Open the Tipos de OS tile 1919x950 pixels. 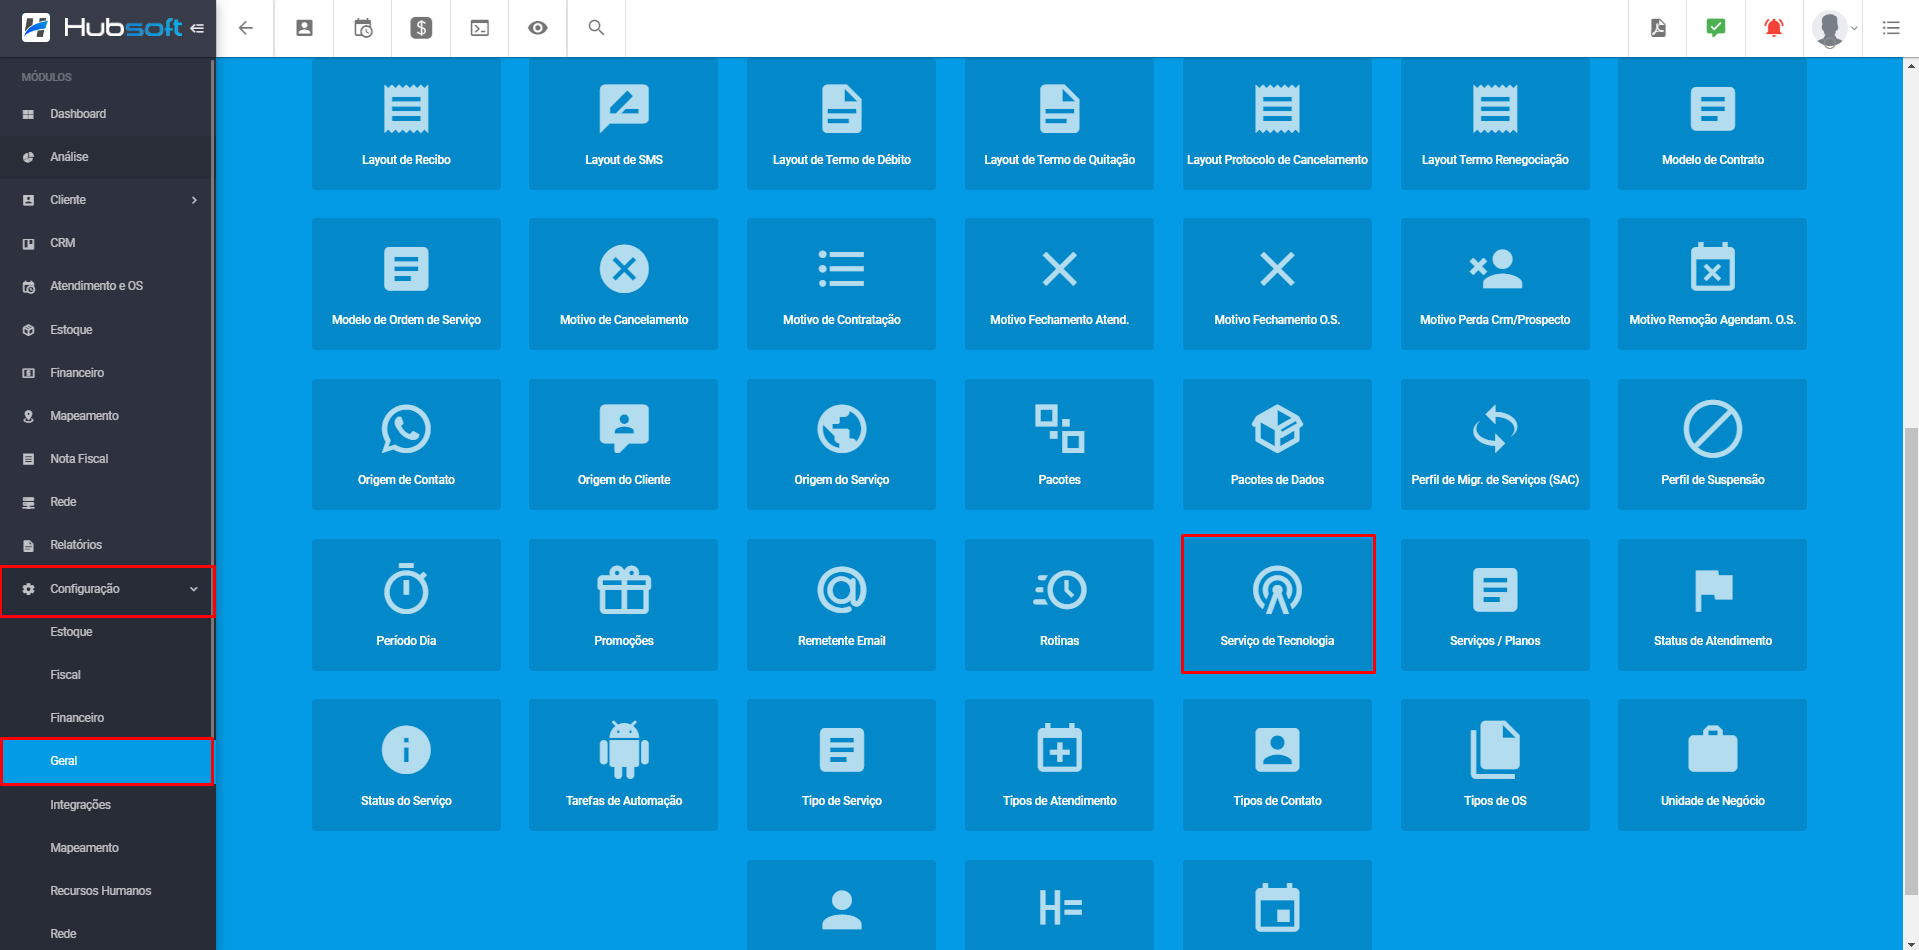tap(1495, 765)
